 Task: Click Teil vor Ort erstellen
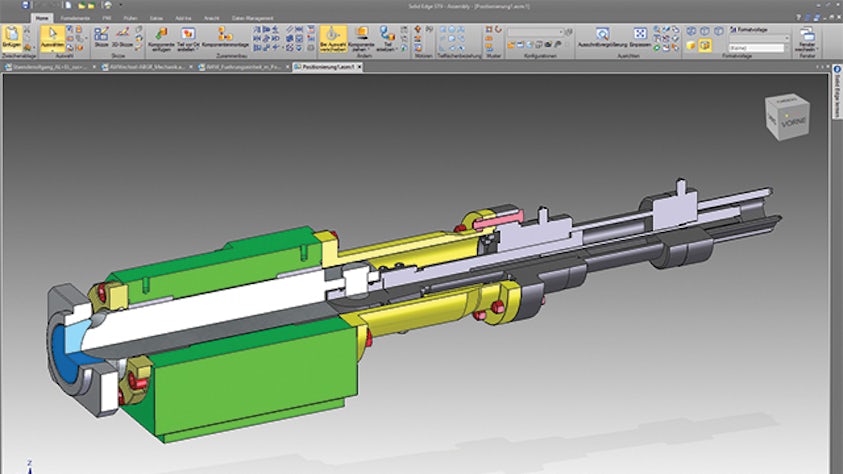tap(188, 39)
